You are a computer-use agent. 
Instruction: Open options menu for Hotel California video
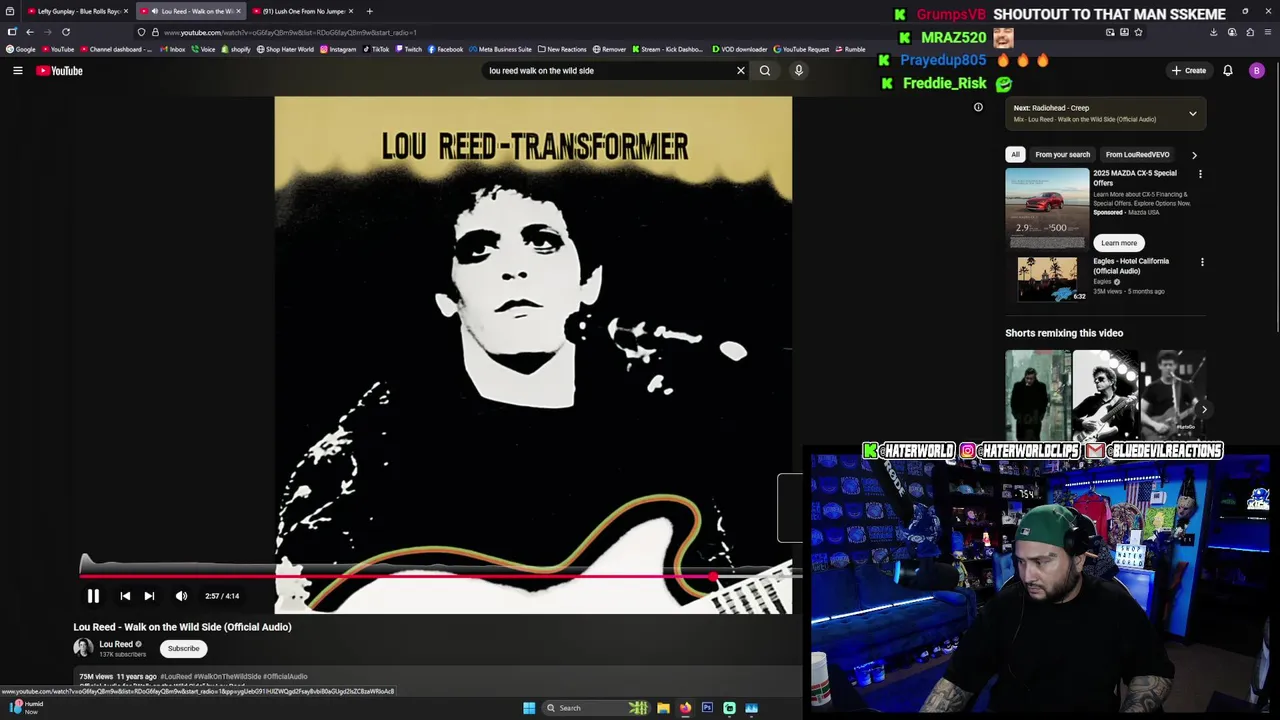1202,262
